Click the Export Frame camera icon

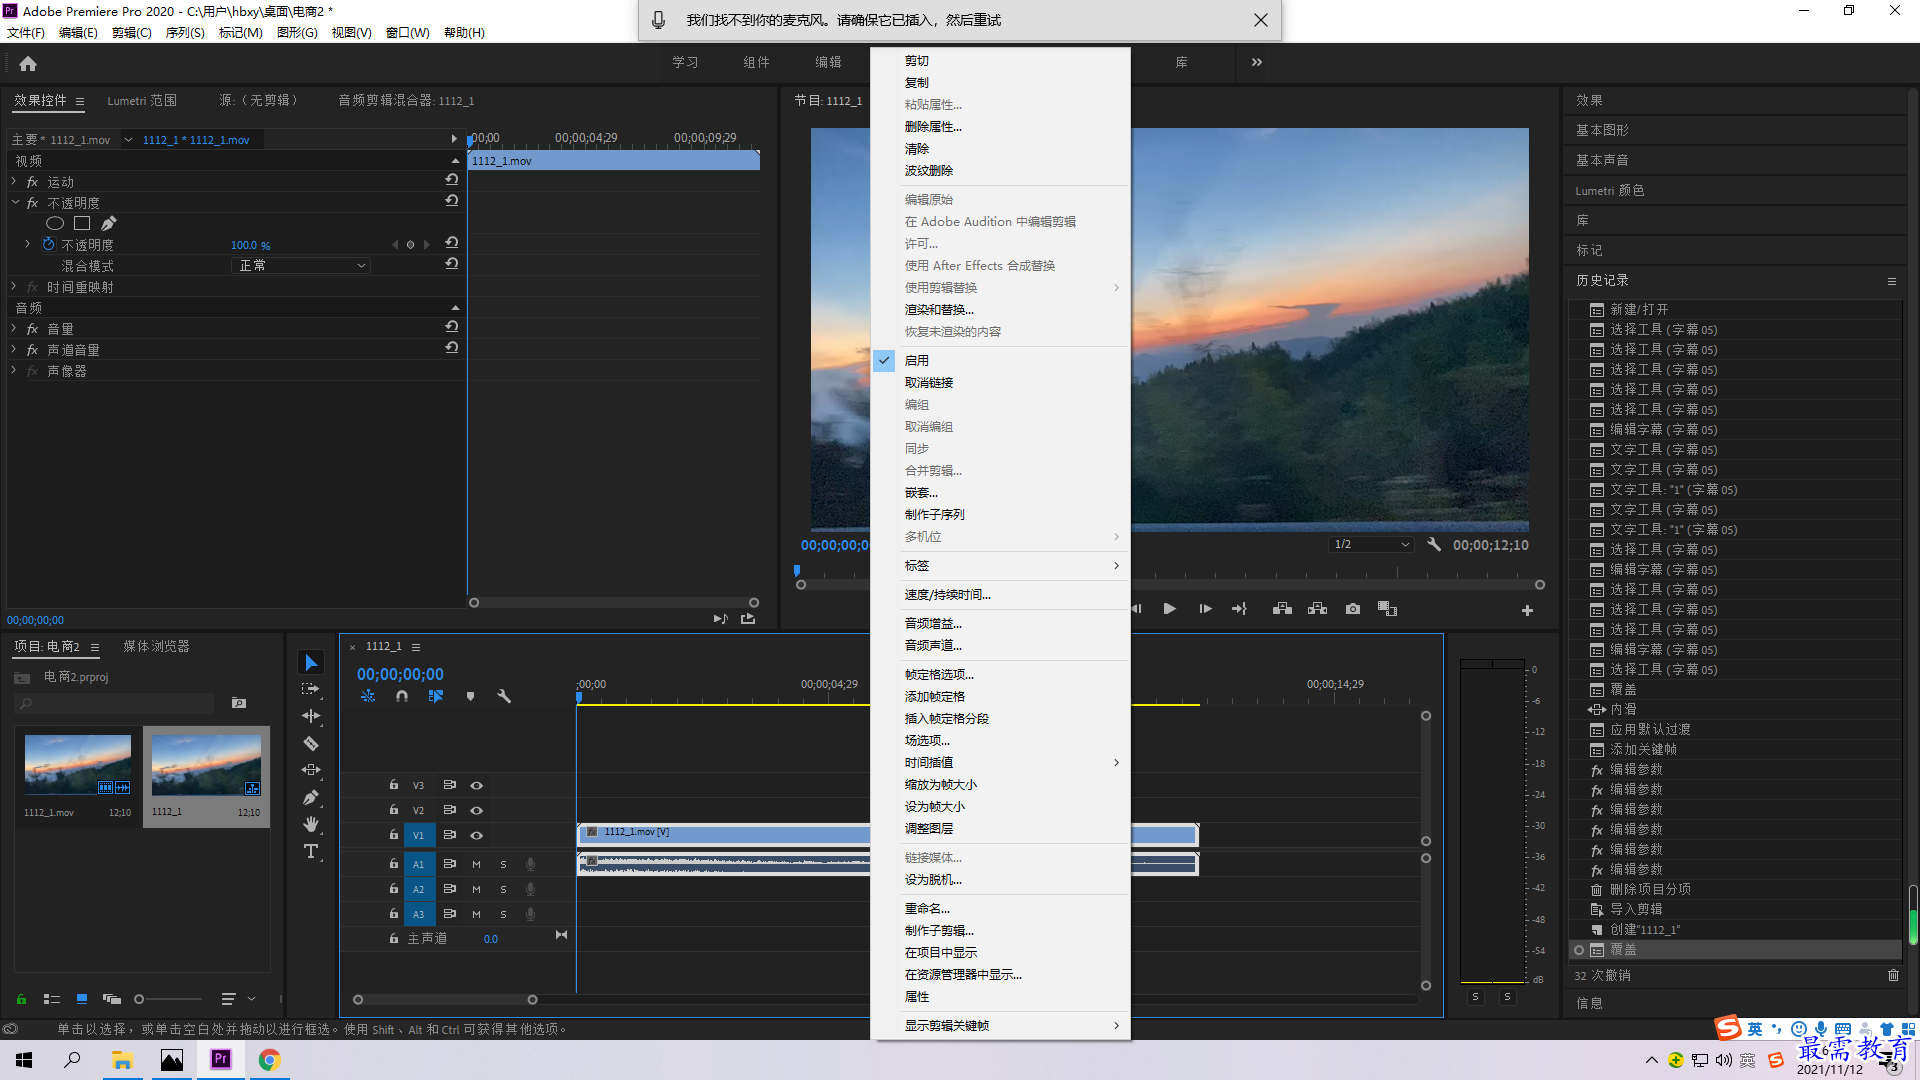(x=1353, y=609)
